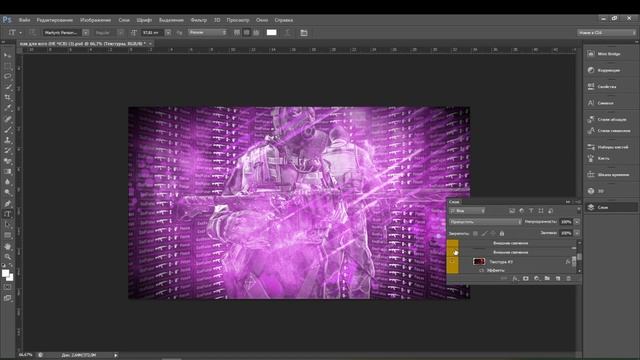This screenshot has width=640, height=360.
Task: Select the Magic Wand tool
Action: pos(7,87)
